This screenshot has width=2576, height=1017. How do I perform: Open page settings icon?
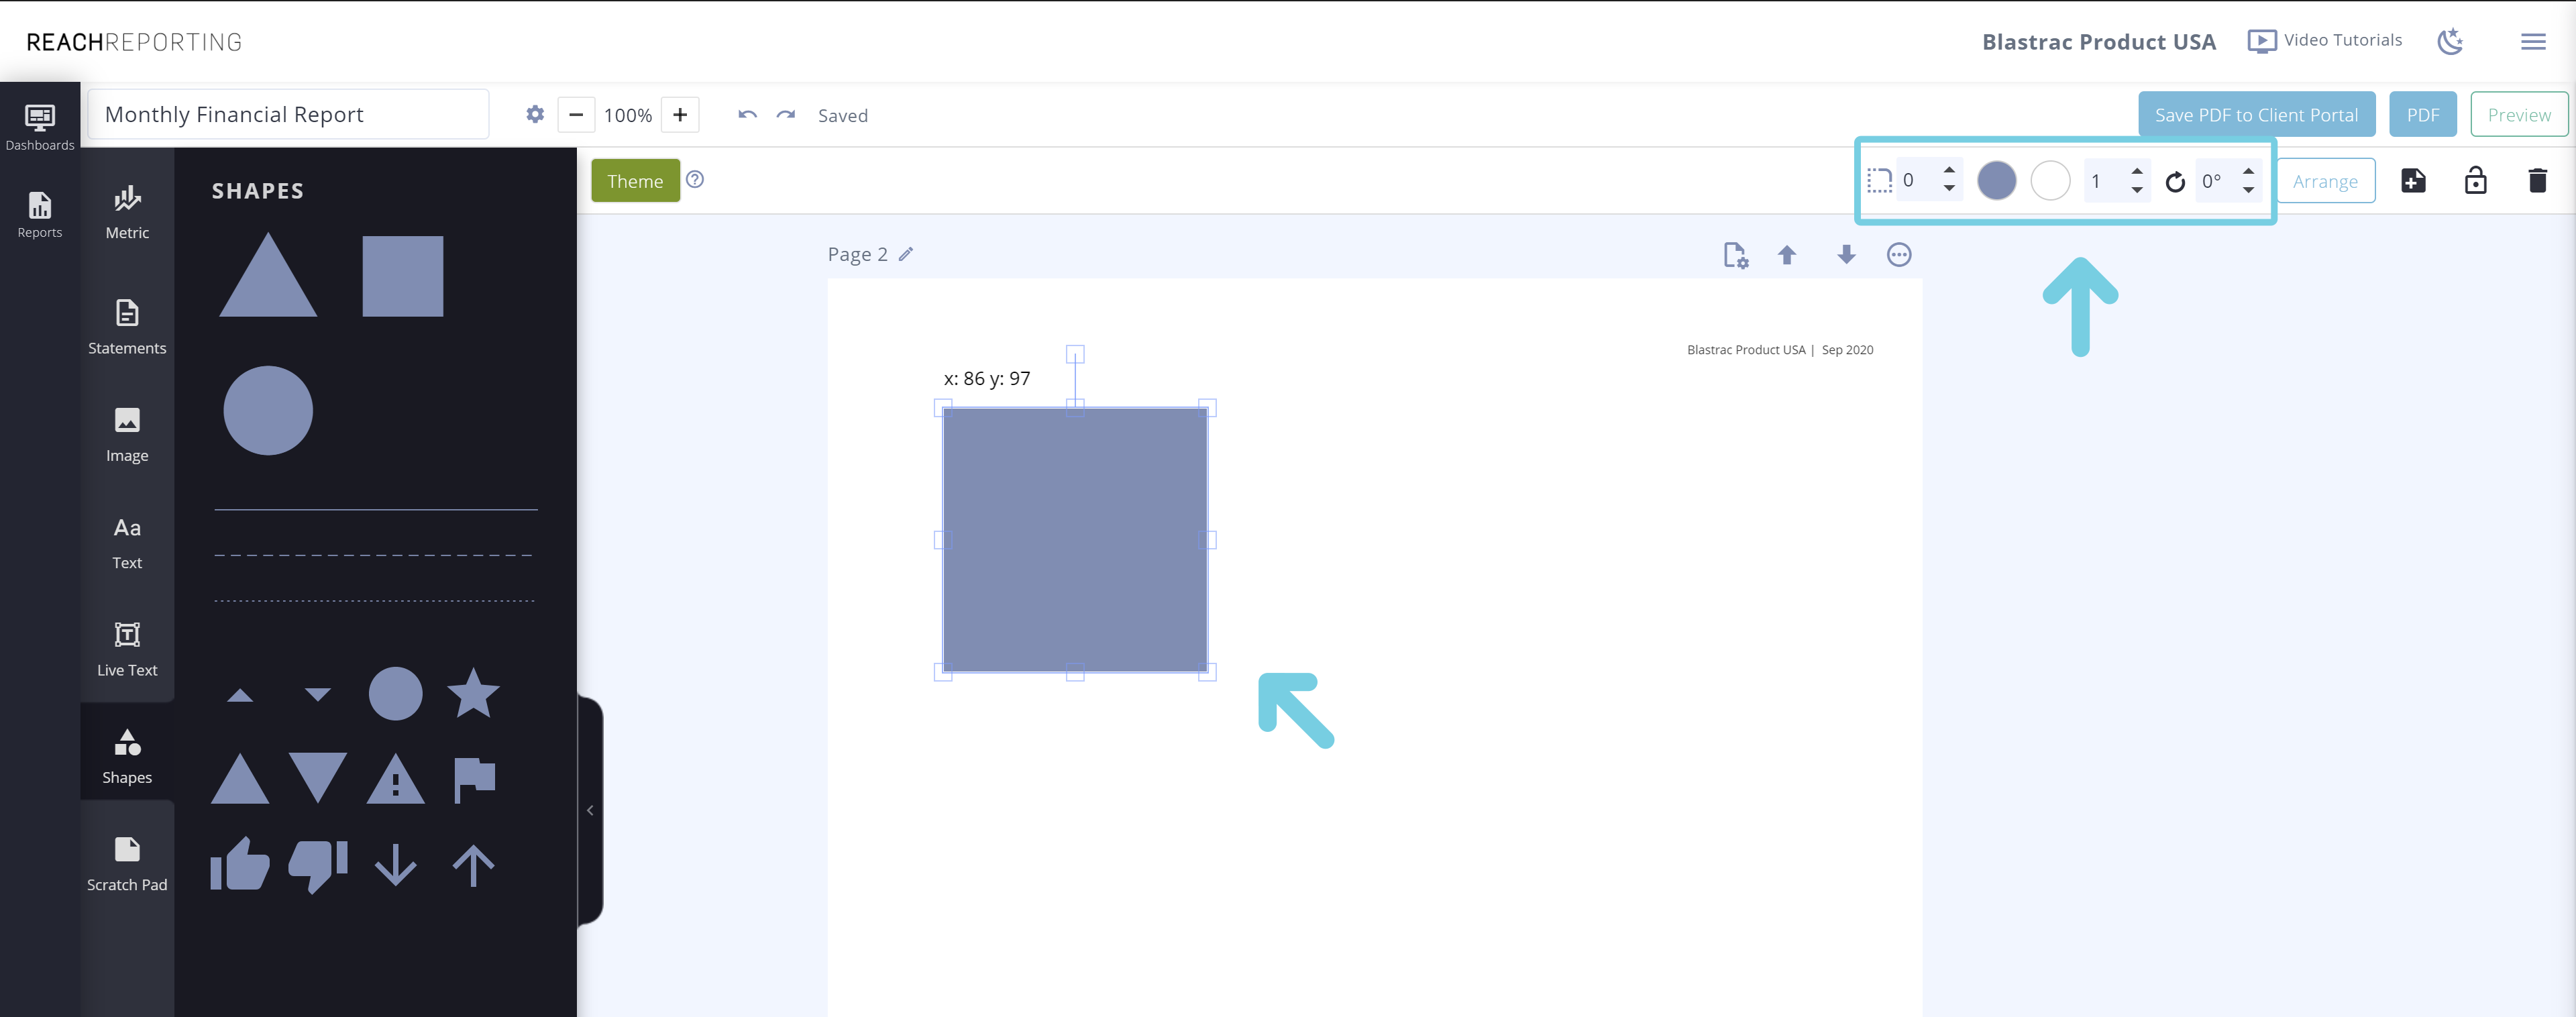click(1736, 255)
